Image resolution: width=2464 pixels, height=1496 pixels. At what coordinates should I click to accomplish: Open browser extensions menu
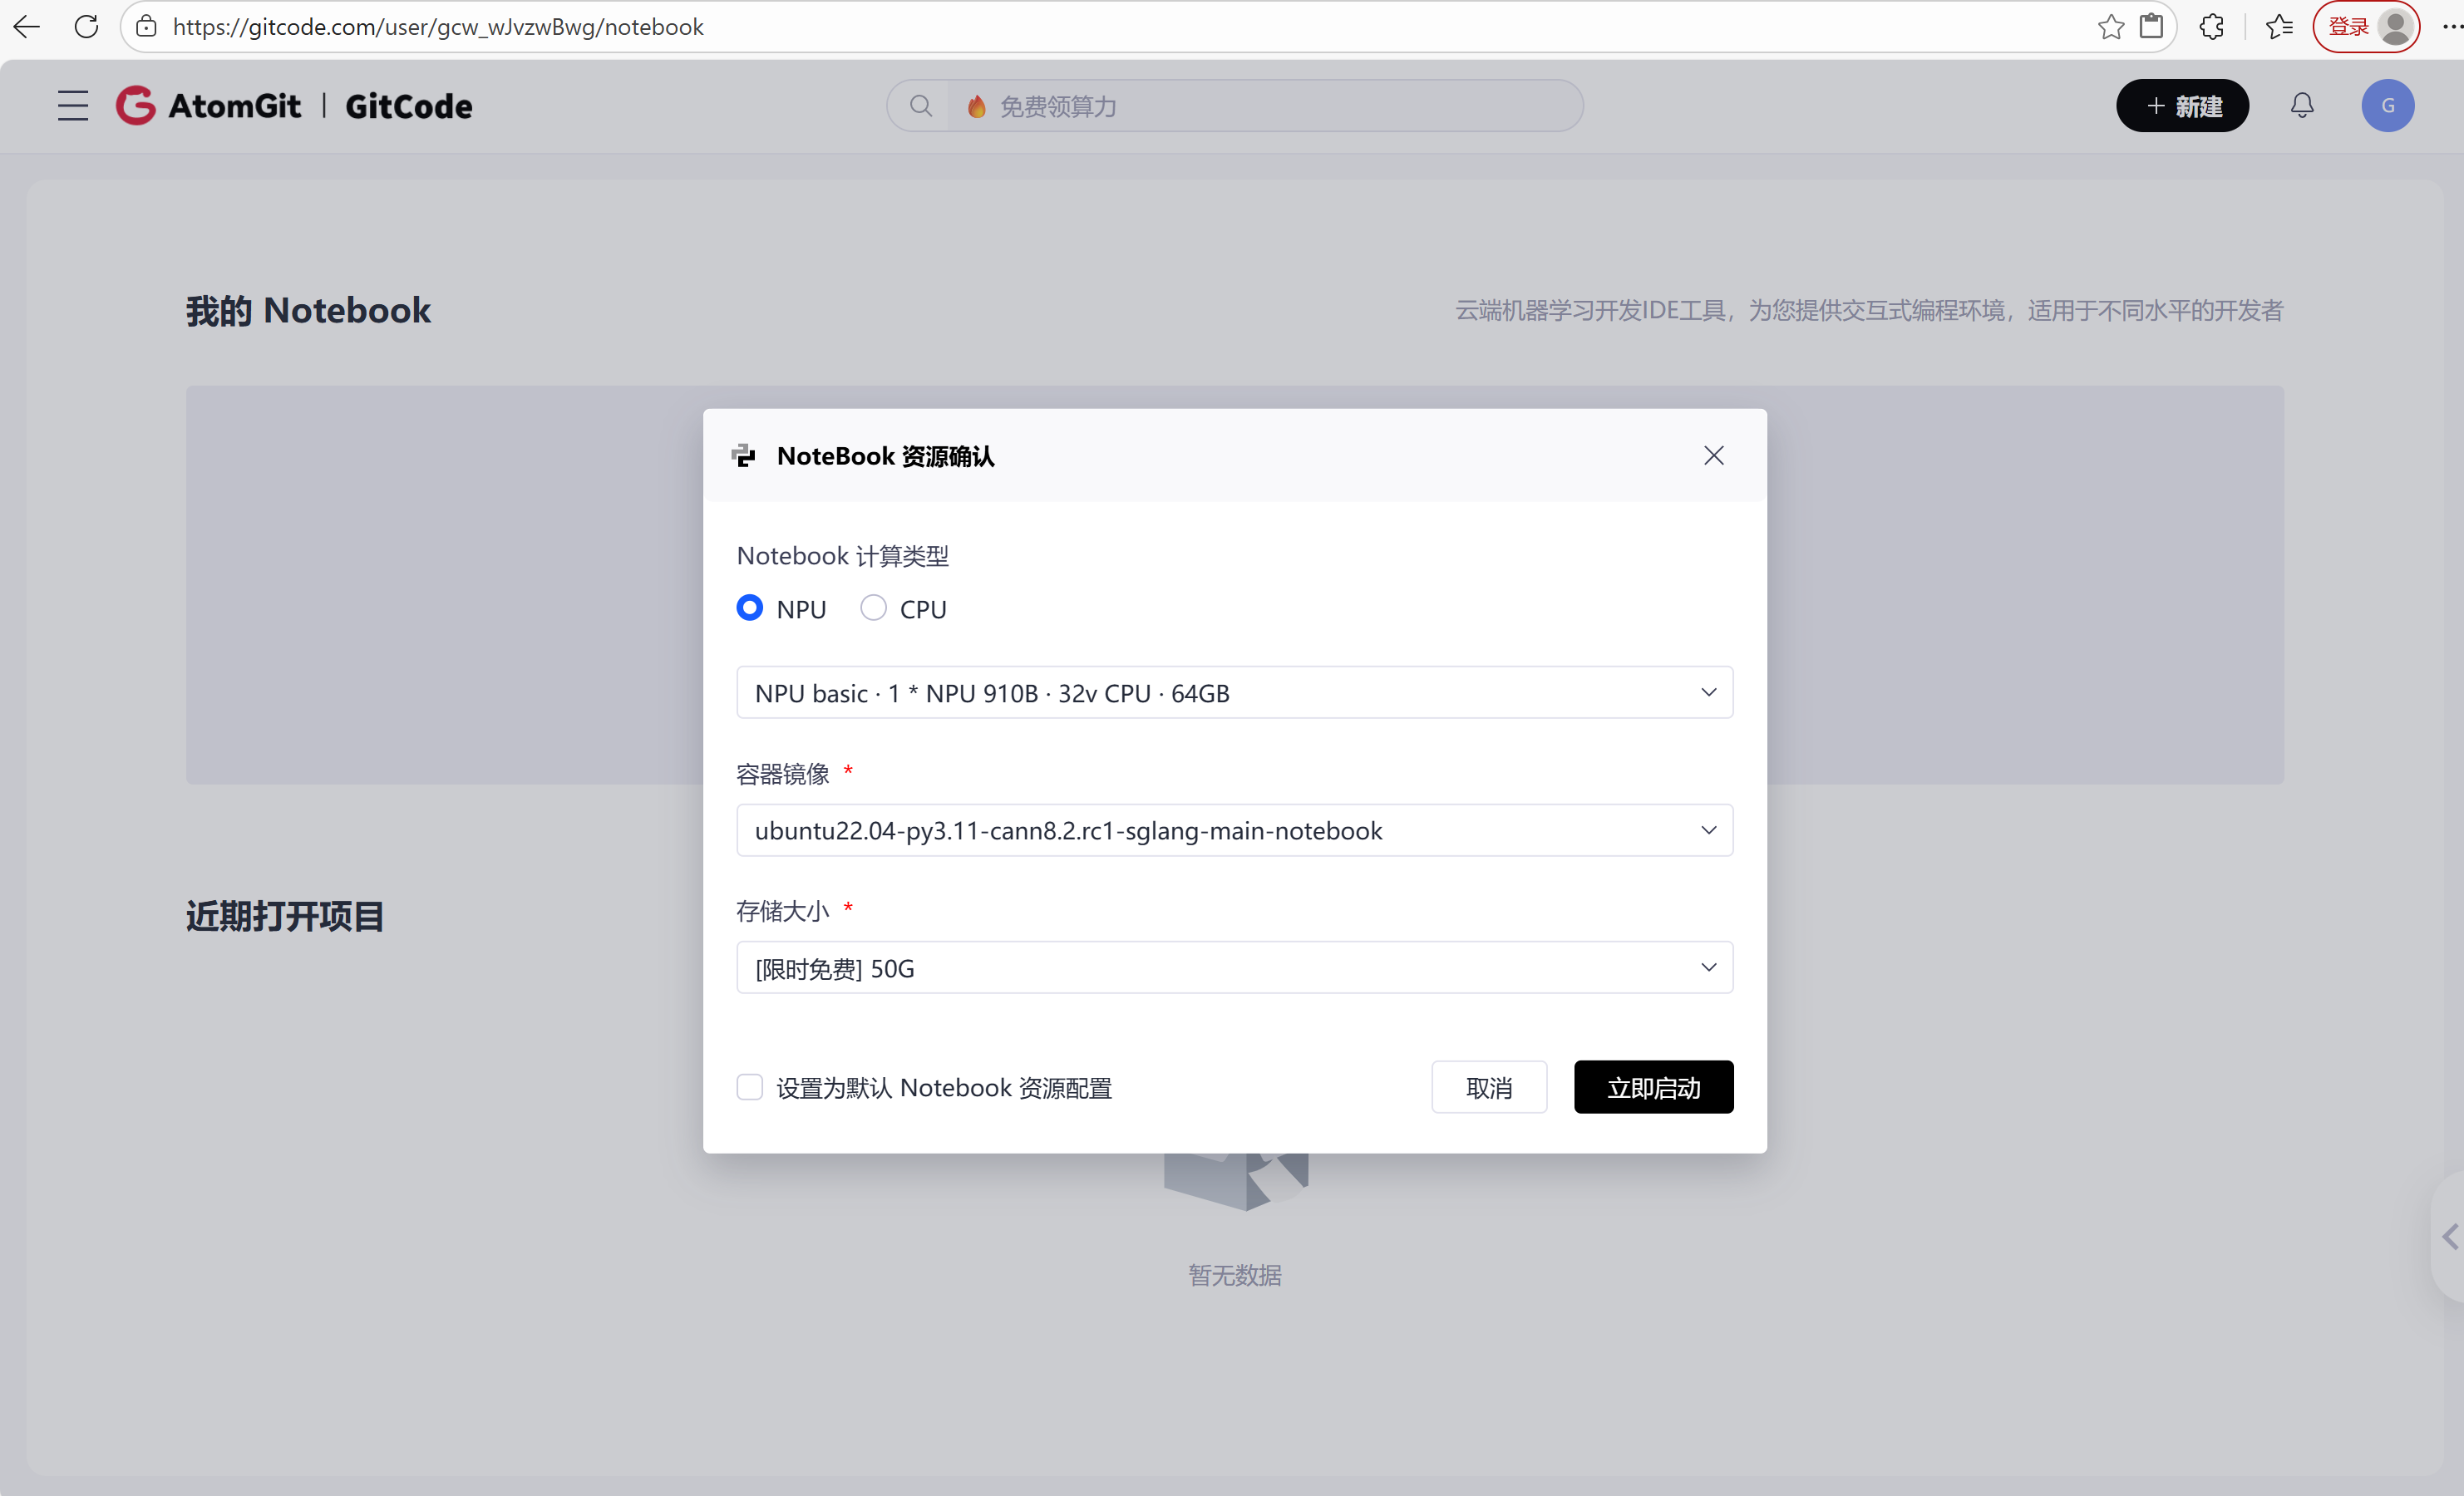(x=2212, y=27)
